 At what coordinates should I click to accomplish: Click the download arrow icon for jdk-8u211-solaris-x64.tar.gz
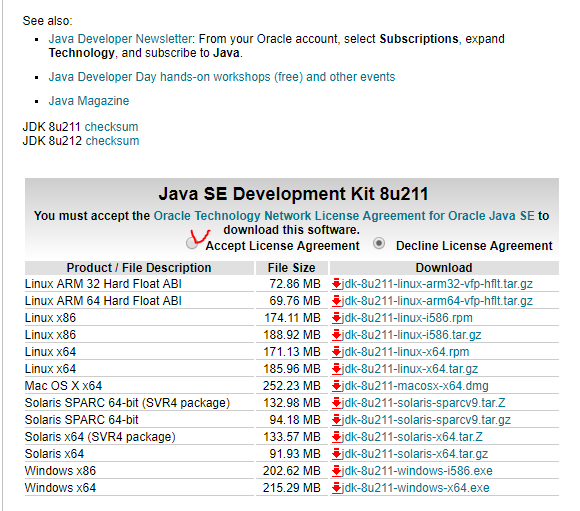[336, 454]
